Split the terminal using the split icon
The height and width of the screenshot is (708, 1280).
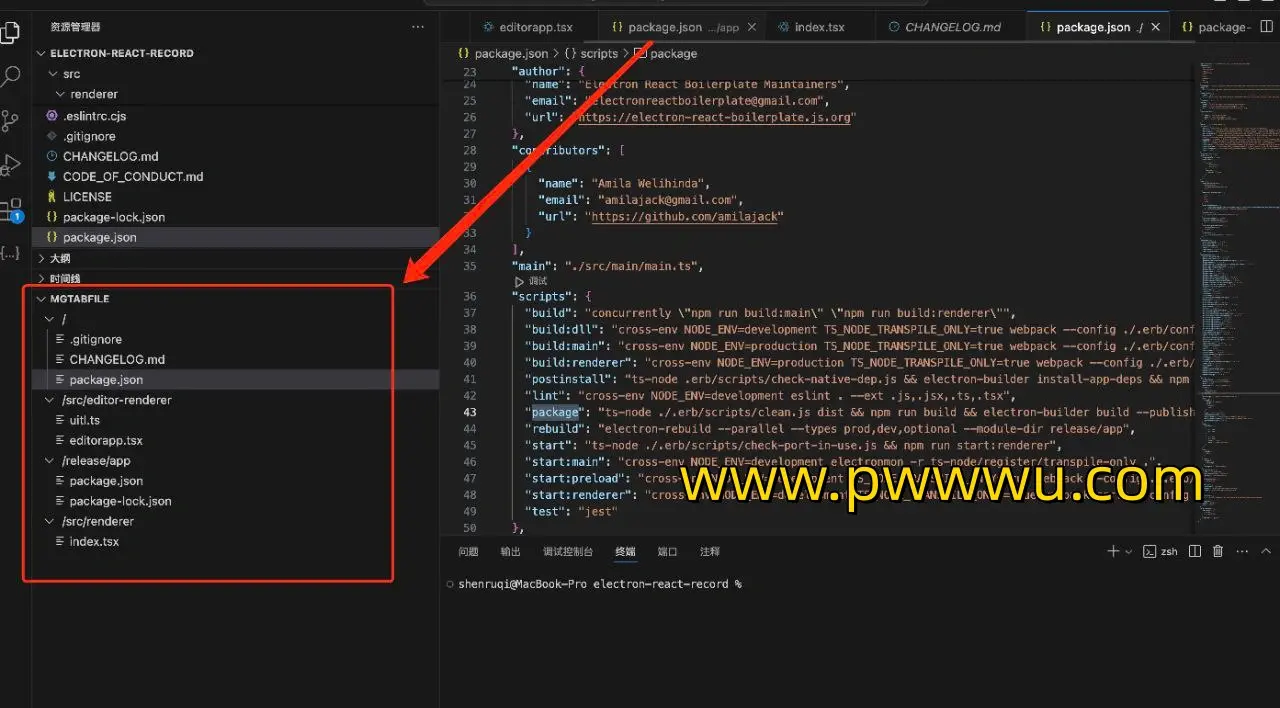click(x=1194, y=551)
